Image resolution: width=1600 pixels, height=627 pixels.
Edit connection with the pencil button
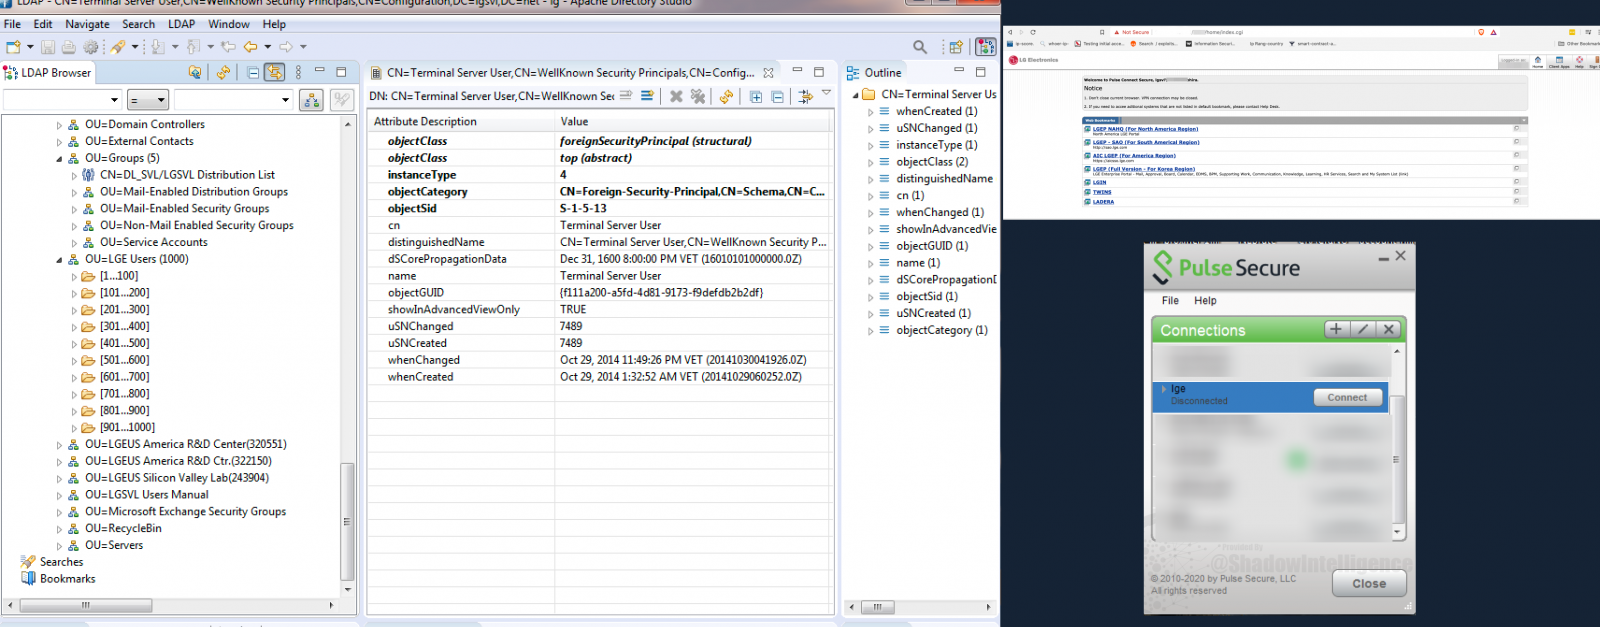(x=1362, y=329)
